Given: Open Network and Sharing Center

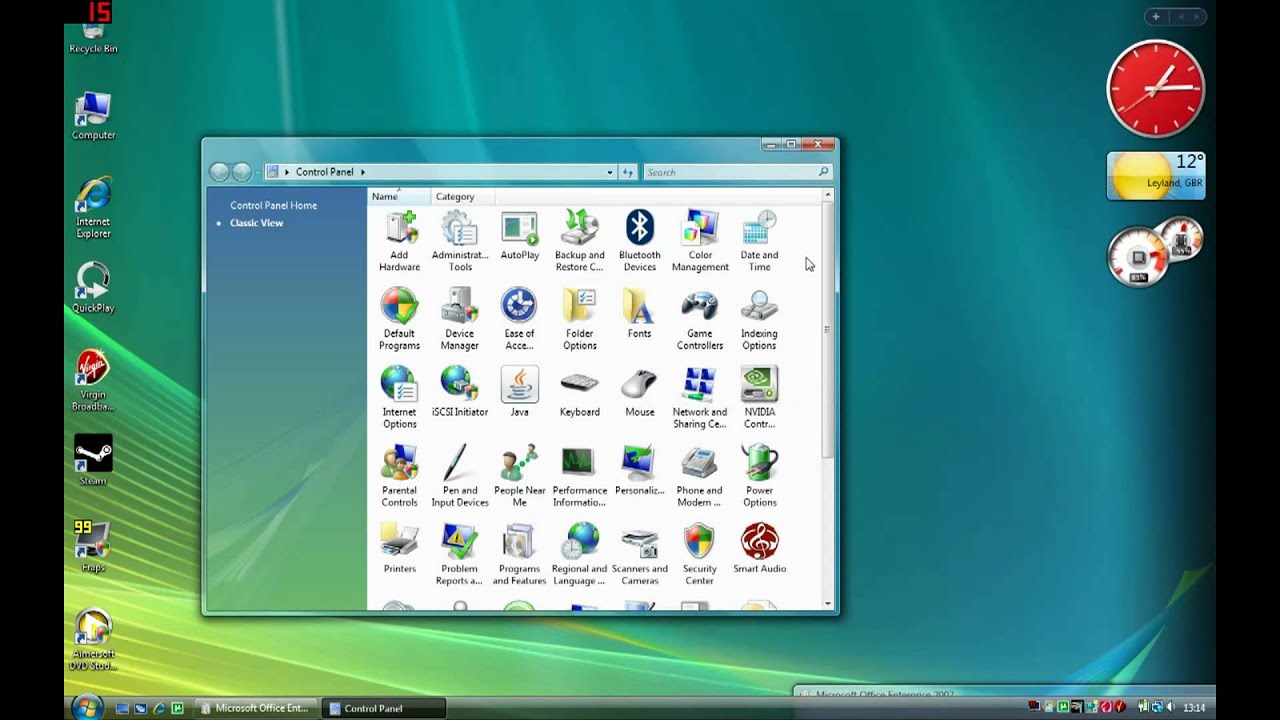Looking at the screenshot, I should pos(699,387).
